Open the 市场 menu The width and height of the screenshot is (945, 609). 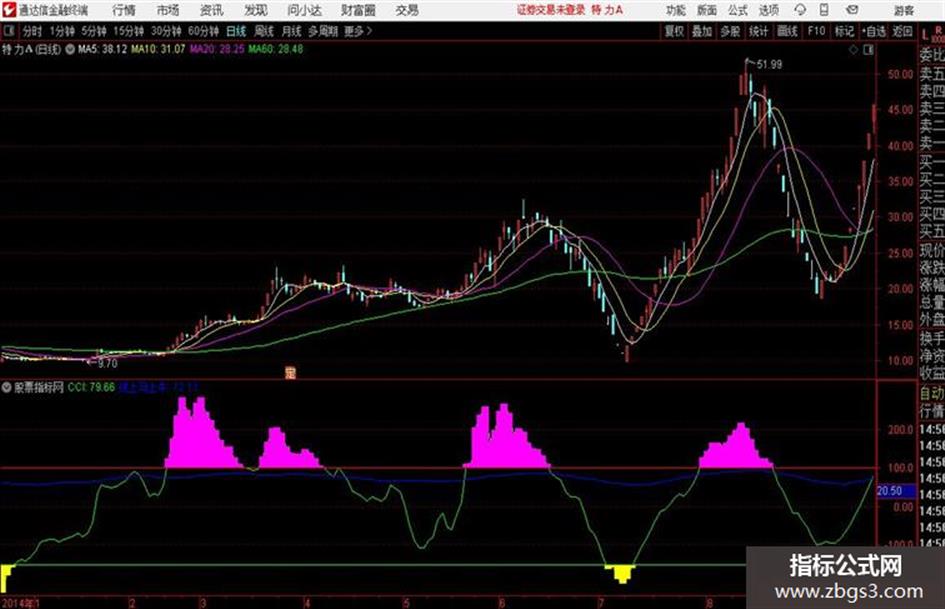pos(168,10)
